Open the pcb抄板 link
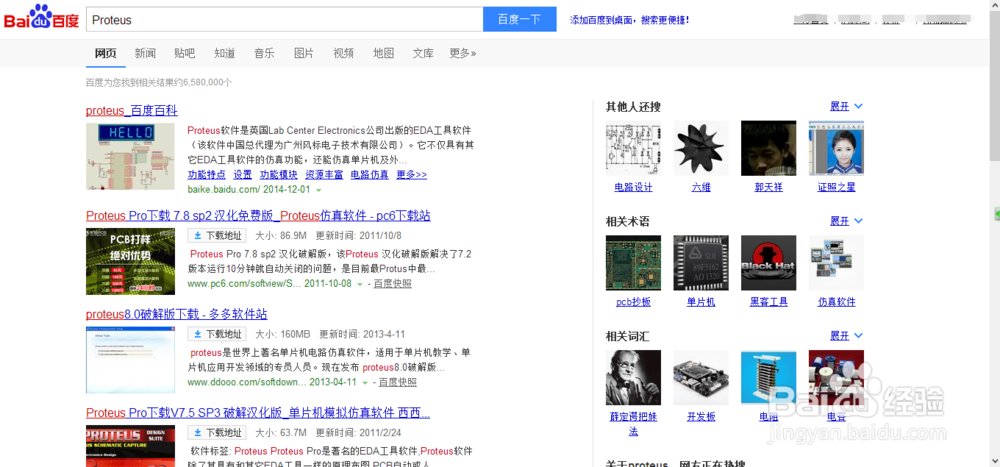Viewport: 1000px width, 467px height. [633, 302]
